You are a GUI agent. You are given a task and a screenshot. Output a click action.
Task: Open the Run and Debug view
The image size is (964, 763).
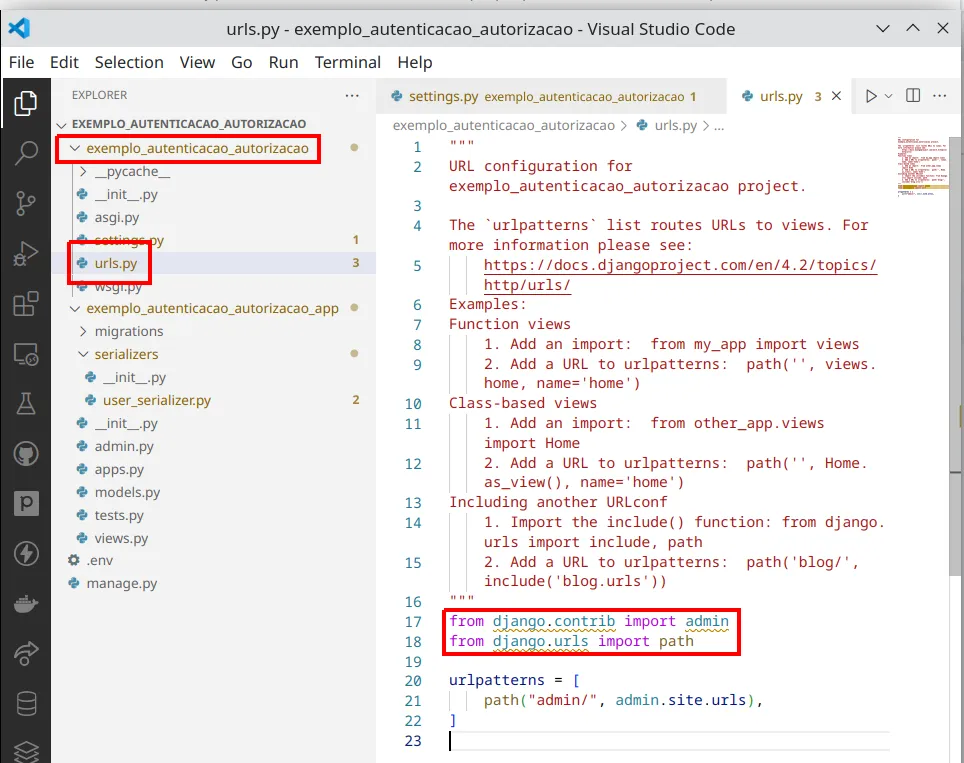(25, 253)
